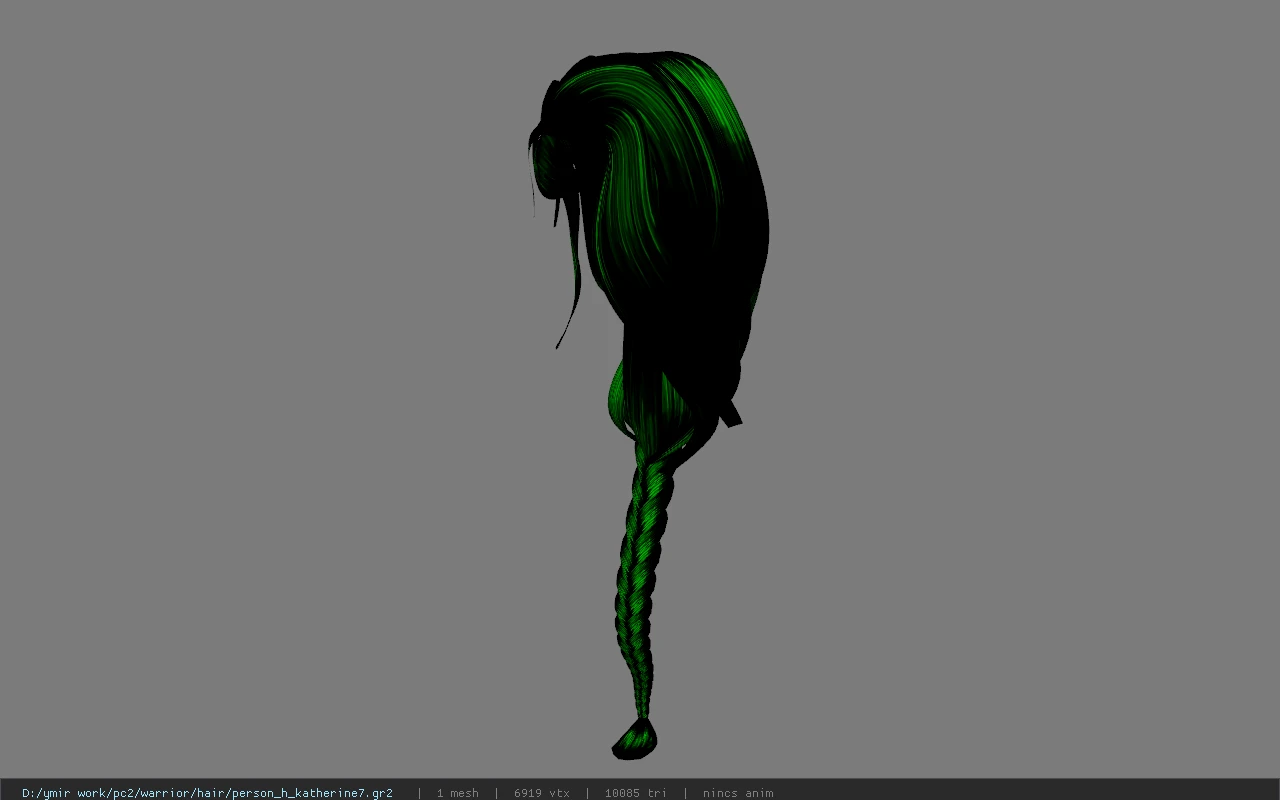Click the '6919 vtx' status entry
Viewport: 1280px width, 800px height.
click(x=542, y=793)
